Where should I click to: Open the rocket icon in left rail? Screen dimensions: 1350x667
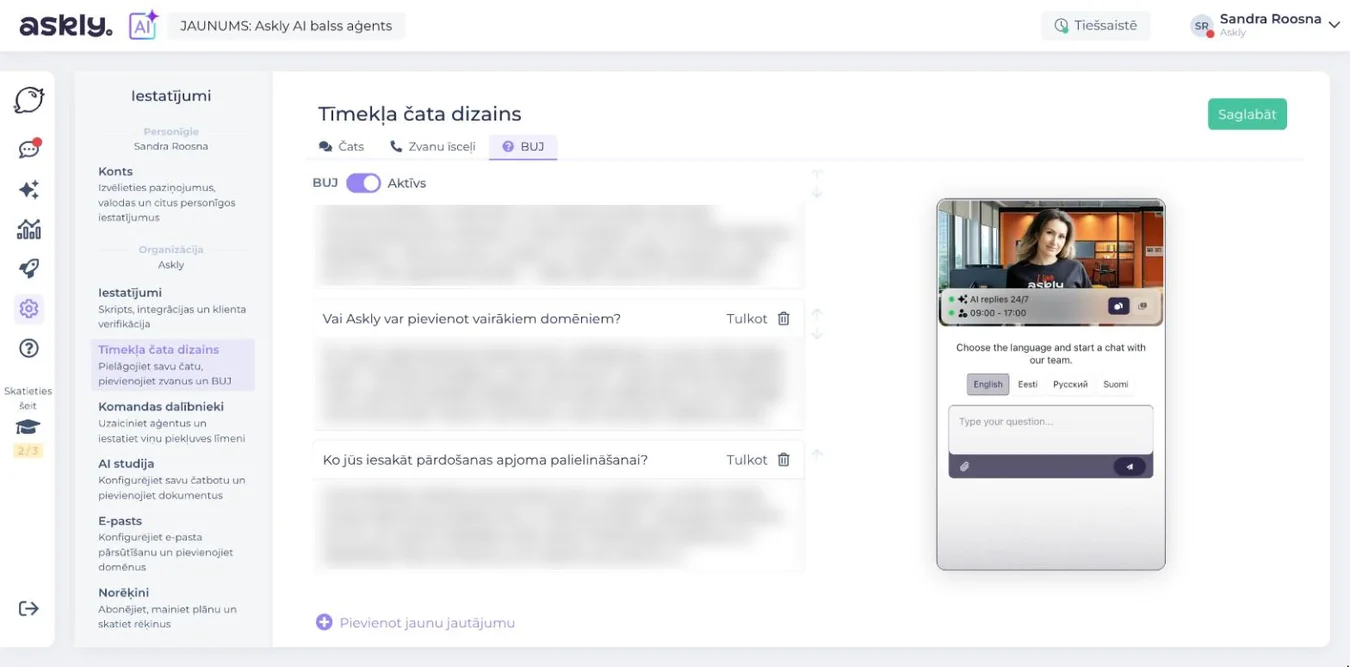(x=29, y=269)
